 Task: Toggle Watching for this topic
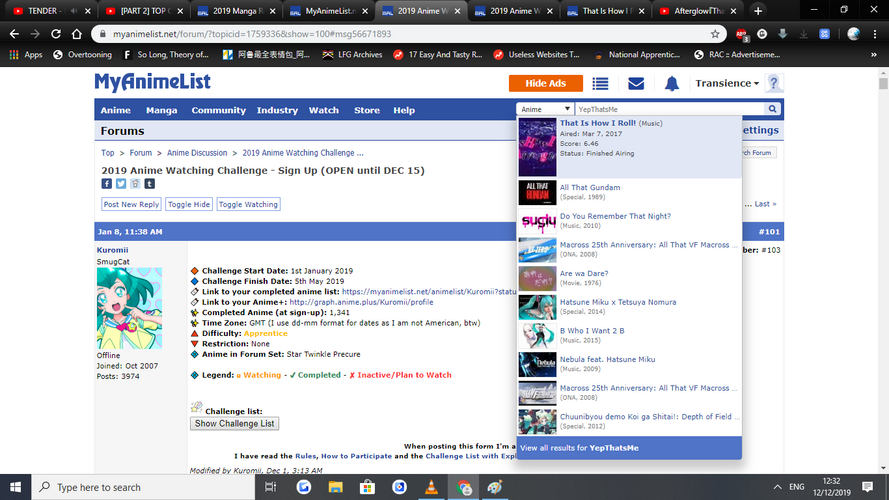click(x=248, y=204)
